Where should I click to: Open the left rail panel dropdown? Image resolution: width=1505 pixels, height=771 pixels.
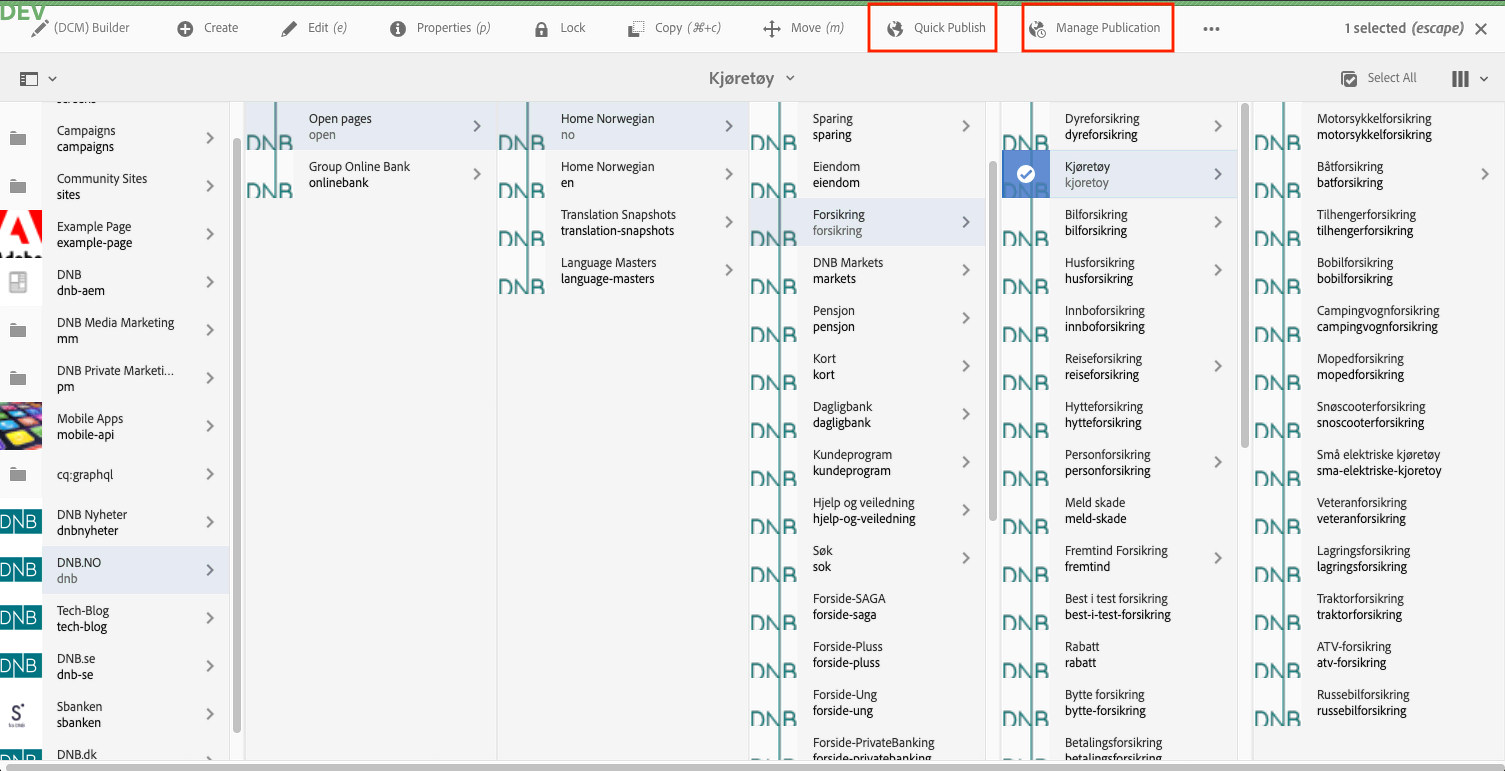[38, 78]
